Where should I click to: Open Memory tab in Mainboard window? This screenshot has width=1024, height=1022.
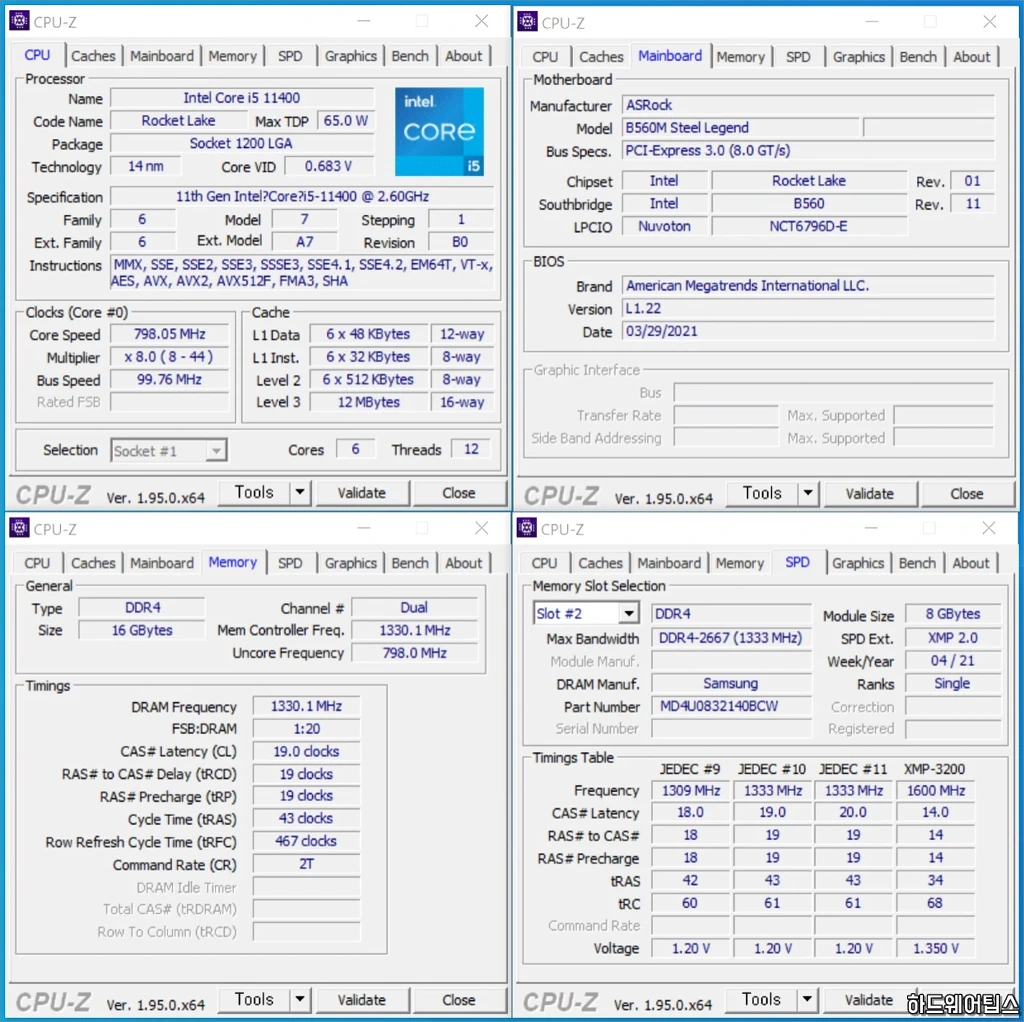point(740,57)
